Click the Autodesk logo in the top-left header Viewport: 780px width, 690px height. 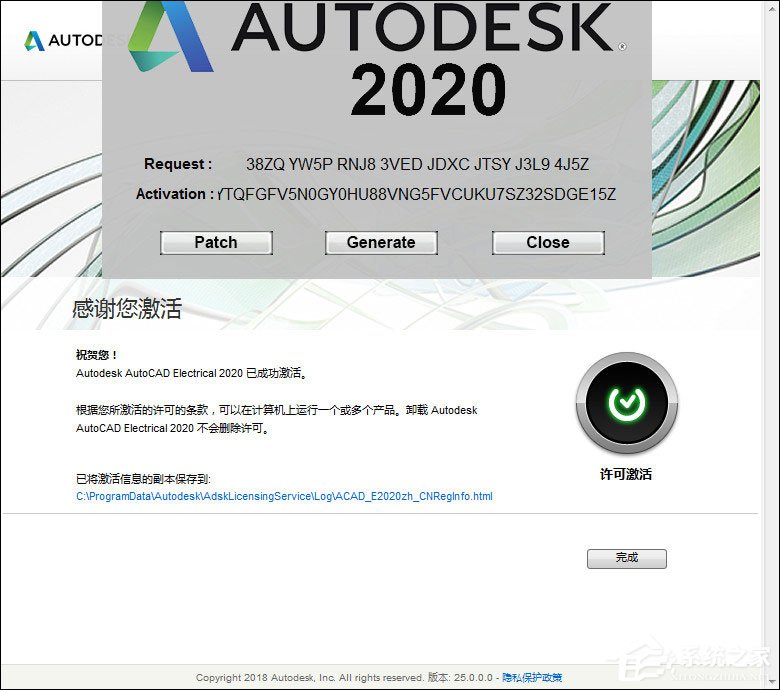[x=65, y=40]
